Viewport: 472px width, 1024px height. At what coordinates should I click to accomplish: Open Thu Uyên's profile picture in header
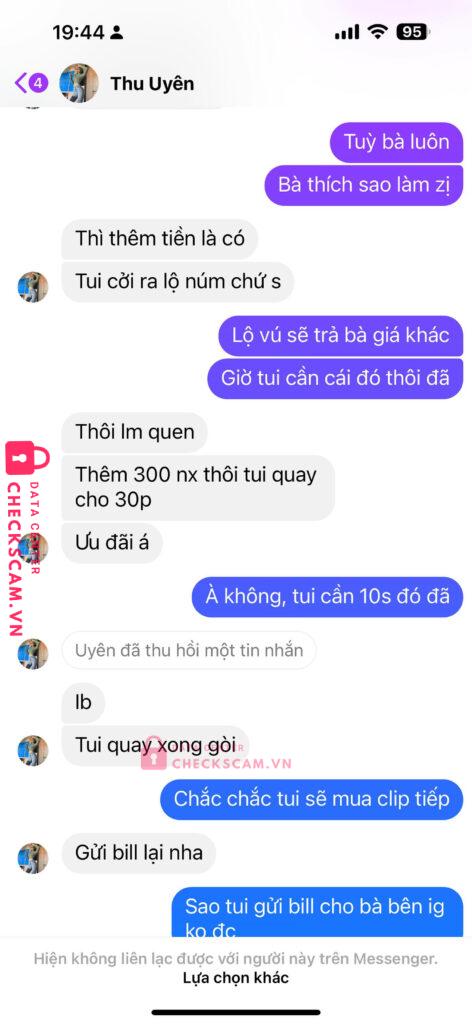coord(79,83)
